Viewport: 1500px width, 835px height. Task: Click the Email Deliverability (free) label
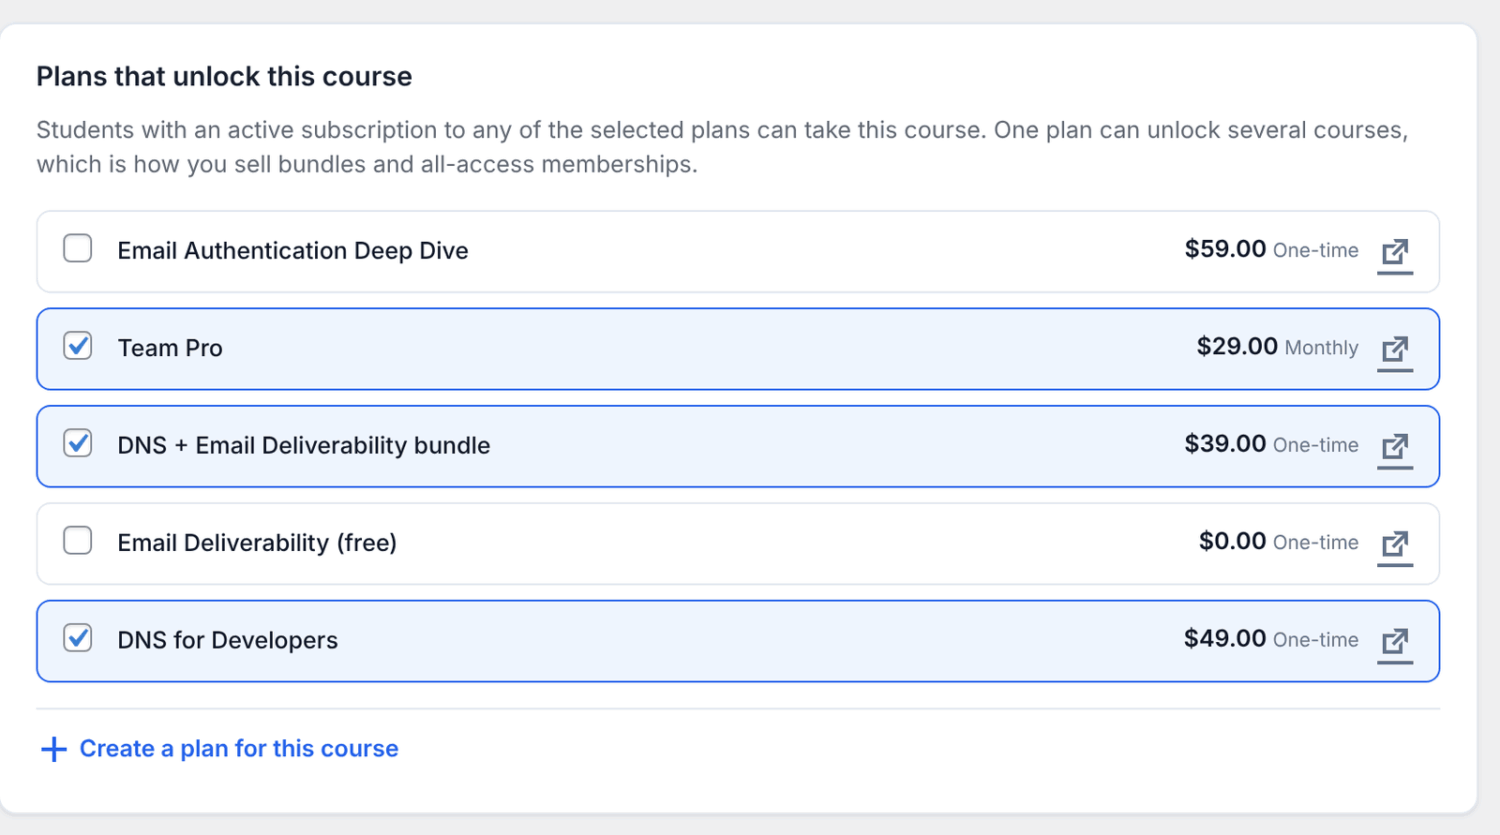(x=257, y=543)
